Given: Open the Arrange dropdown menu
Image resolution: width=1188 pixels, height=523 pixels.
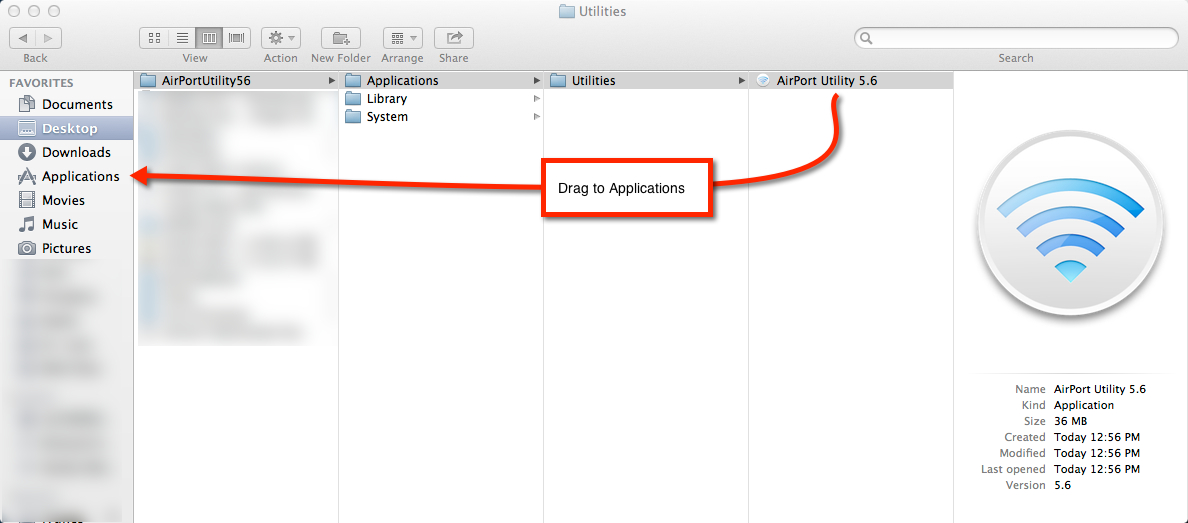Looking at the screenshot, I should pos(402,38).
